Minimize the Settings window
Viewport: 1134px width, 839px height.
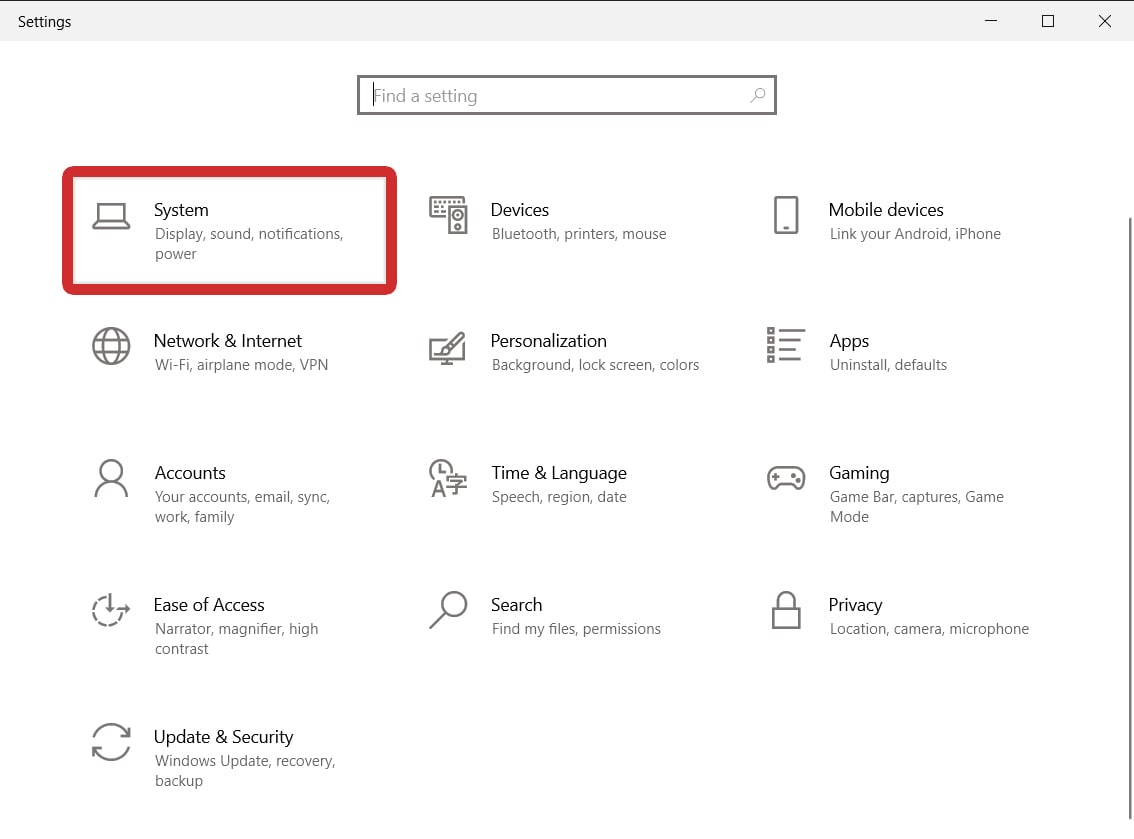[x=991, y=21]
